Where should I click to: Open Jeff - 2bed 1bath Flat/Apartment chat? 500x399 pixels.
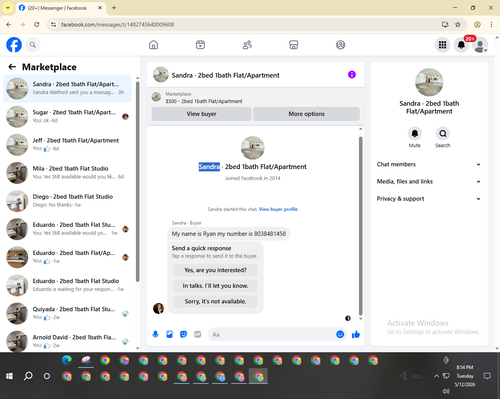(x=67, y=145)
